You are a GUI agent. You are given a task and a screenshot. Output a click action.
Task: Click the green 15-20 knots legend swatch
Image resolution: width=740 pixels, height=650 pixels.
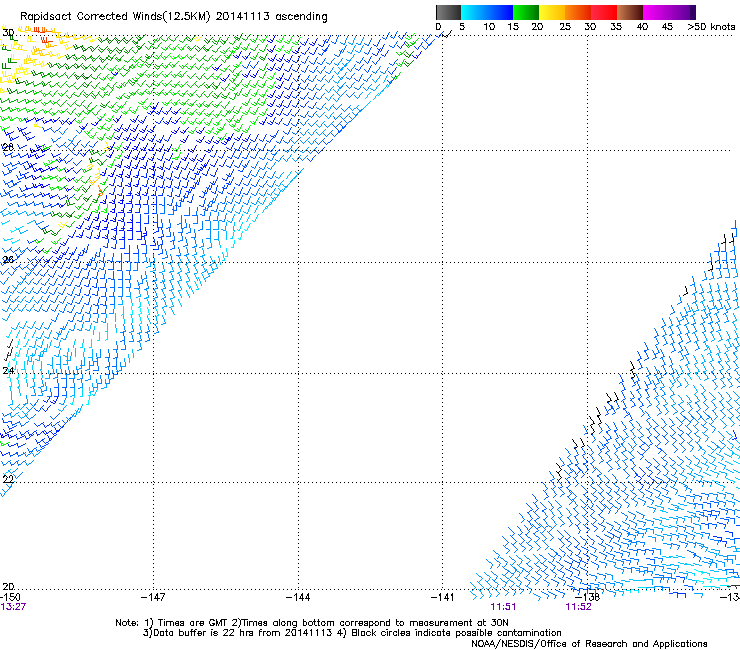point(526,12)
